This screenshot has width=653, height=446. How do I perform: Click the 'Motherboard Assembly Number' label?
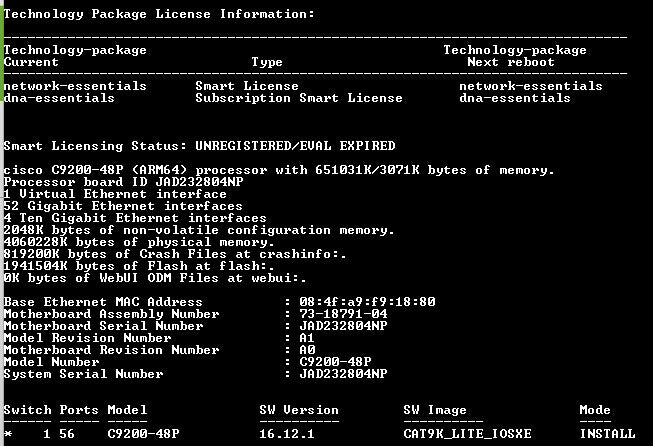tap(111, 314)
